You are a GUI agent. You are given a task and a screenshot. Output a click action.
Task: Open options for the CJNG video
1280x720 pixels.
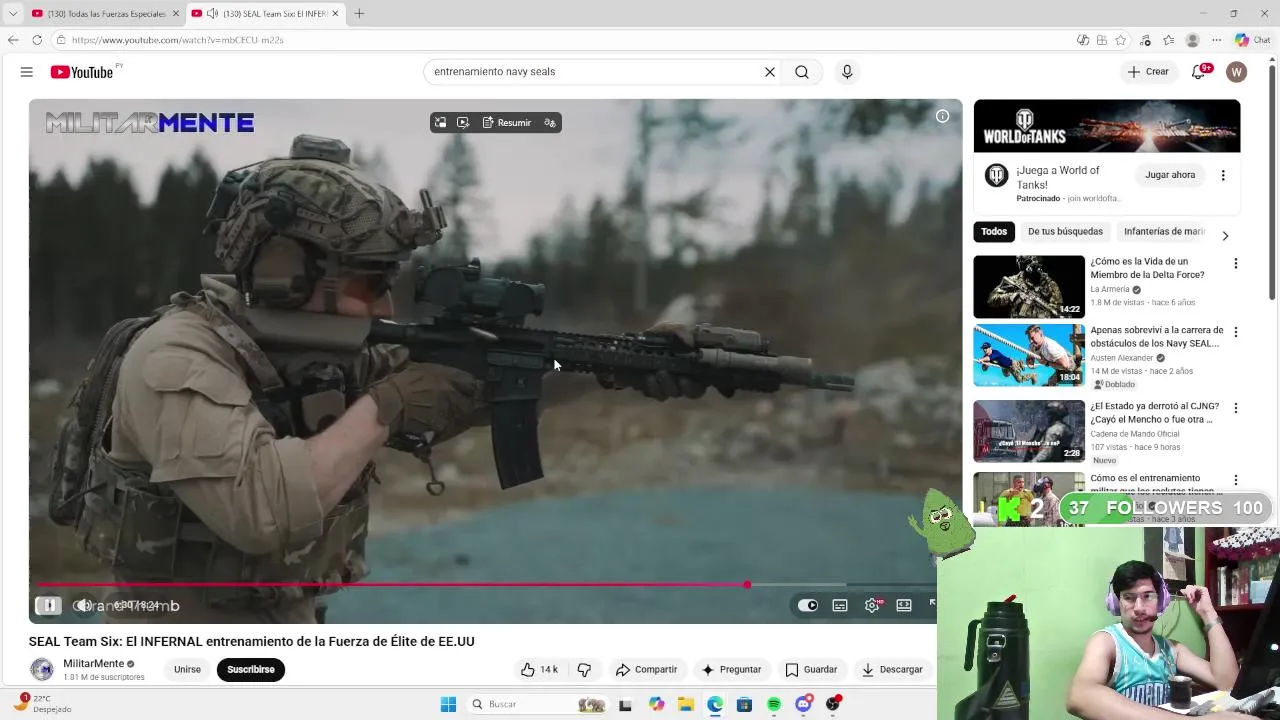tap(1235, 408)
